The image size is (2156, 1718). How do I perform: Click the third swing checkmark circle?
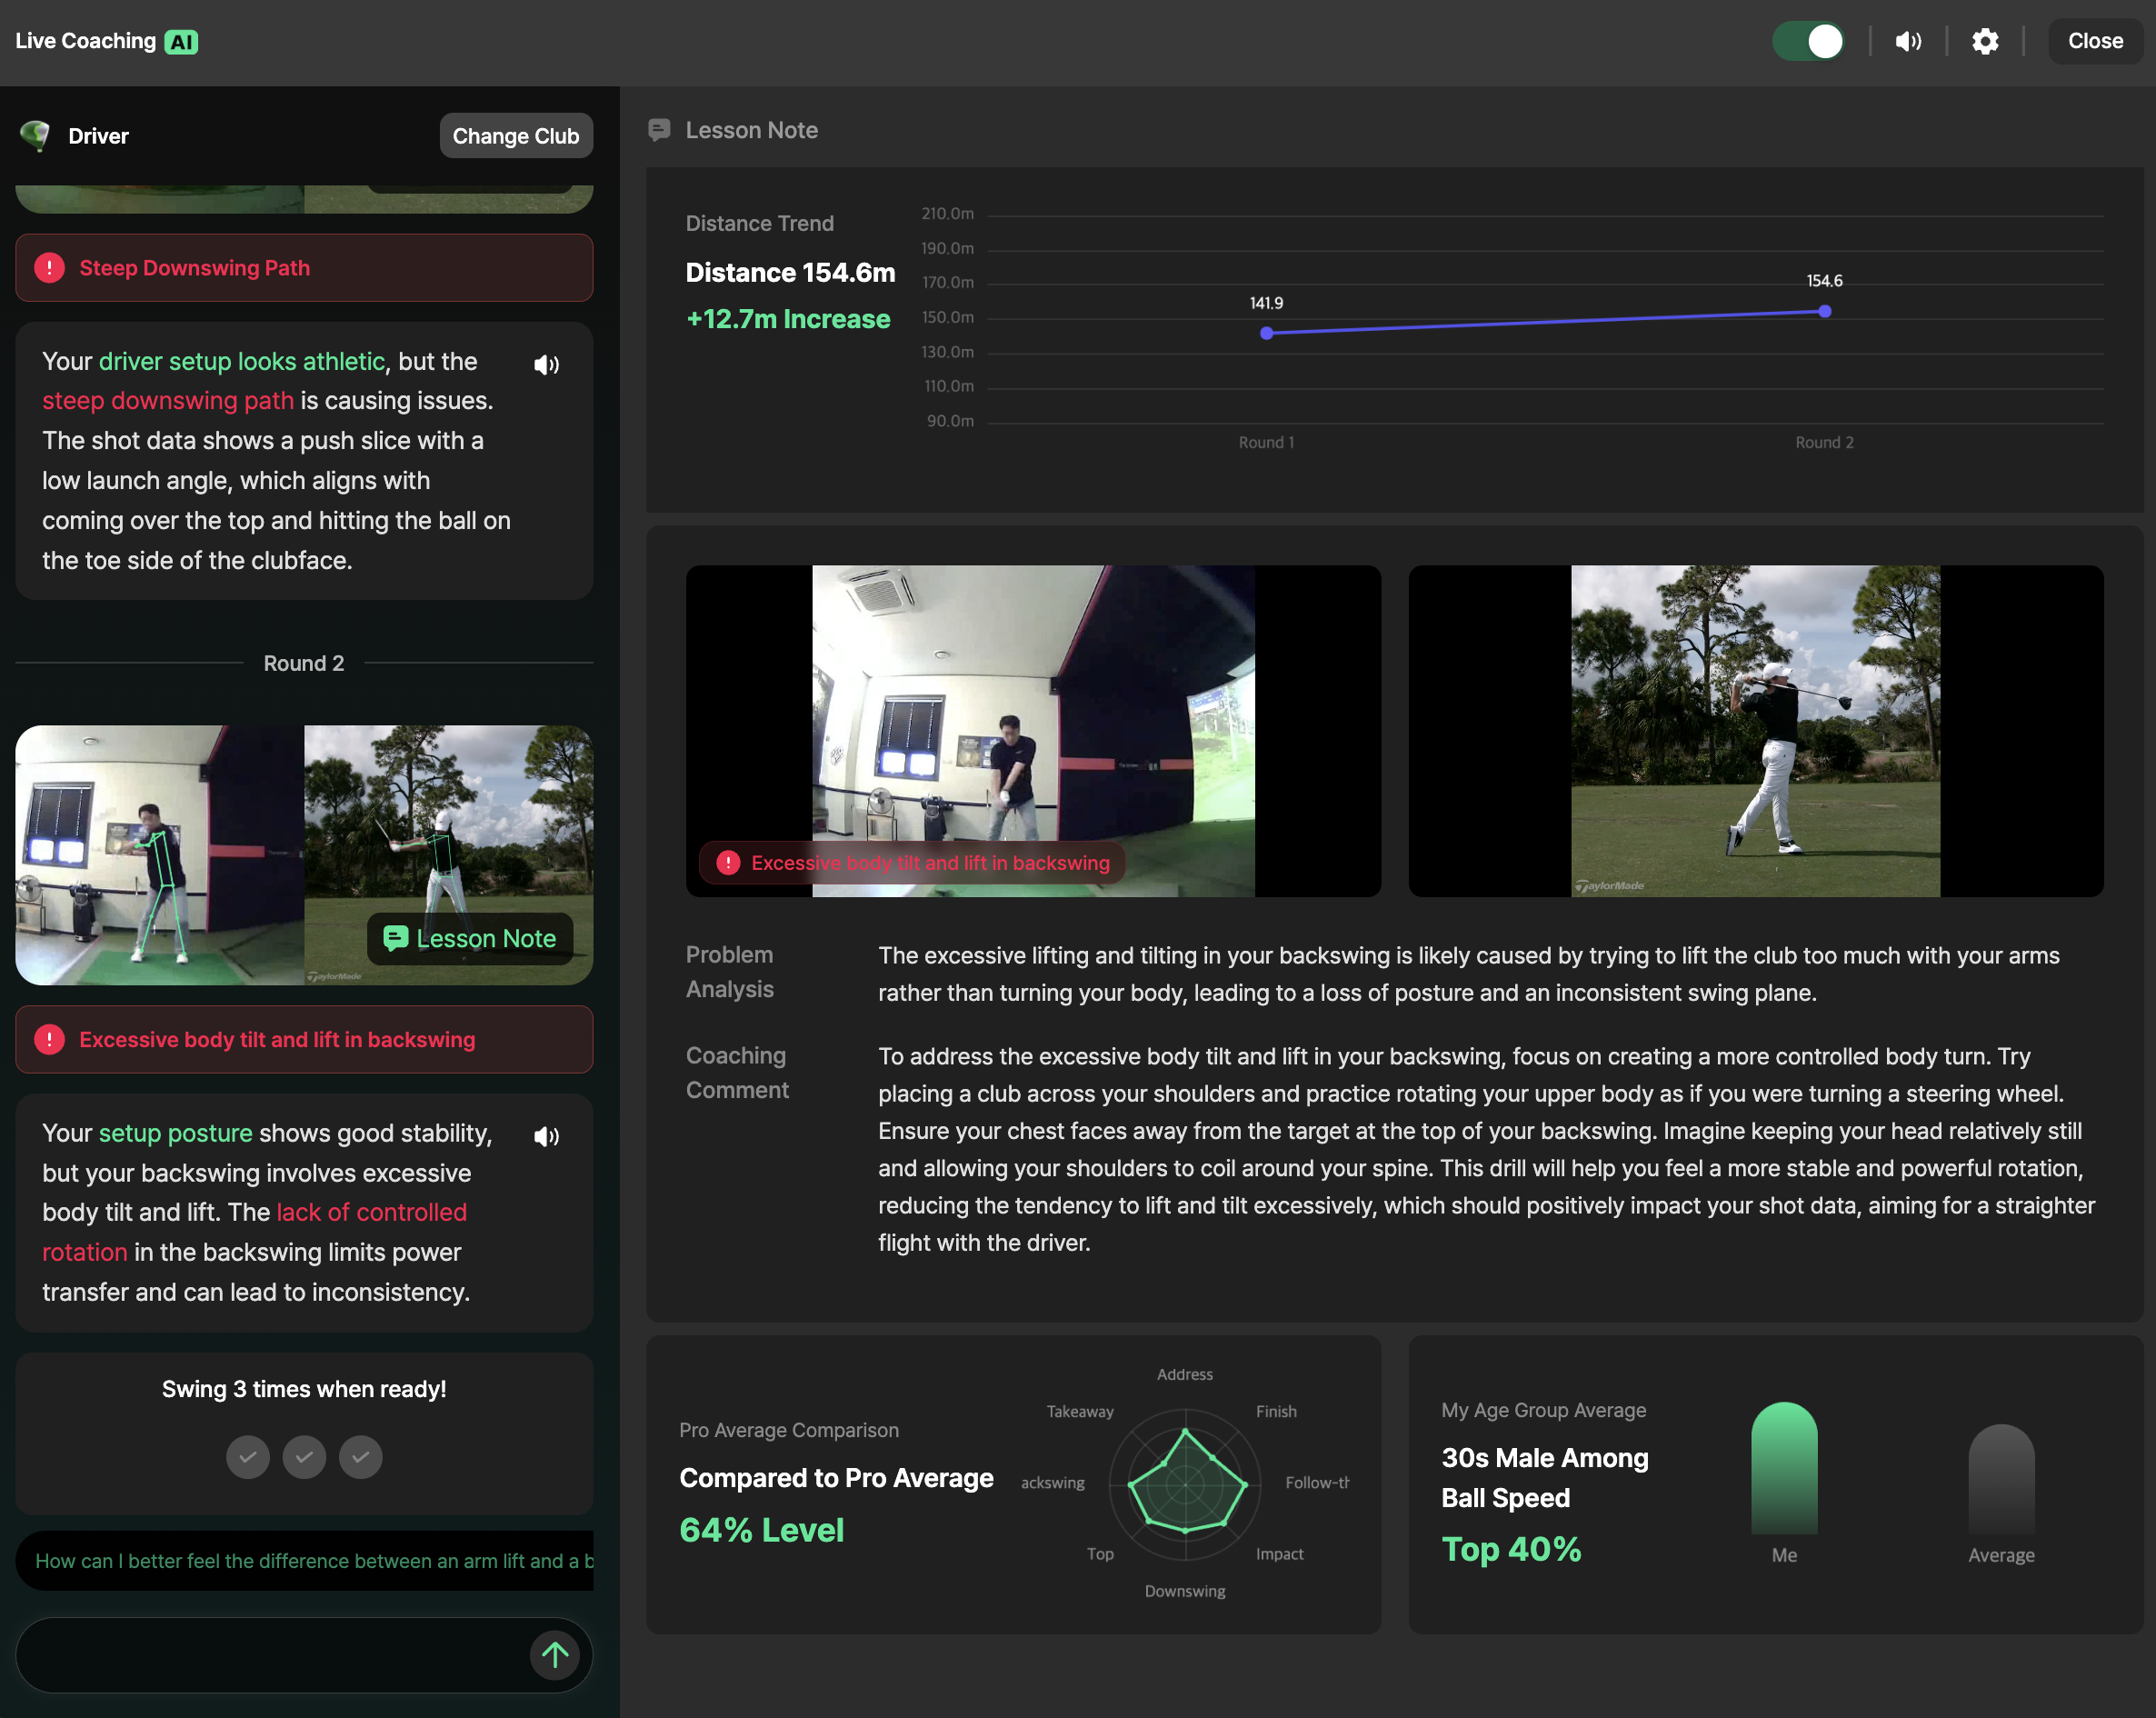(x=360, y=1457)
